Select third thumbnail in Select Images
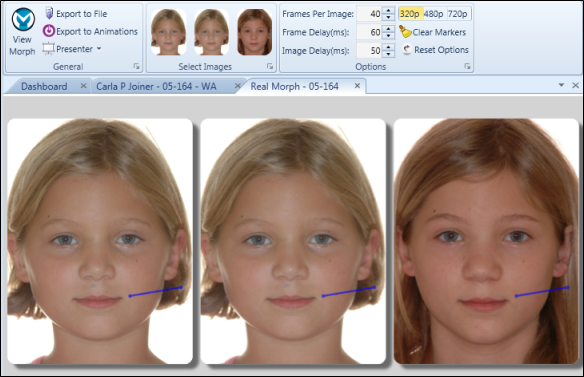Screen dimensions: 584x377 [x=254, y=32]
